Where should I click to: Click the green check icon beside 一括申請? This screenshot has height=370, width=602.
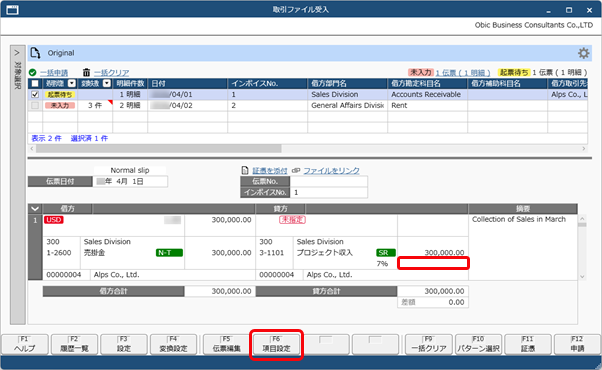click(33, 73)
